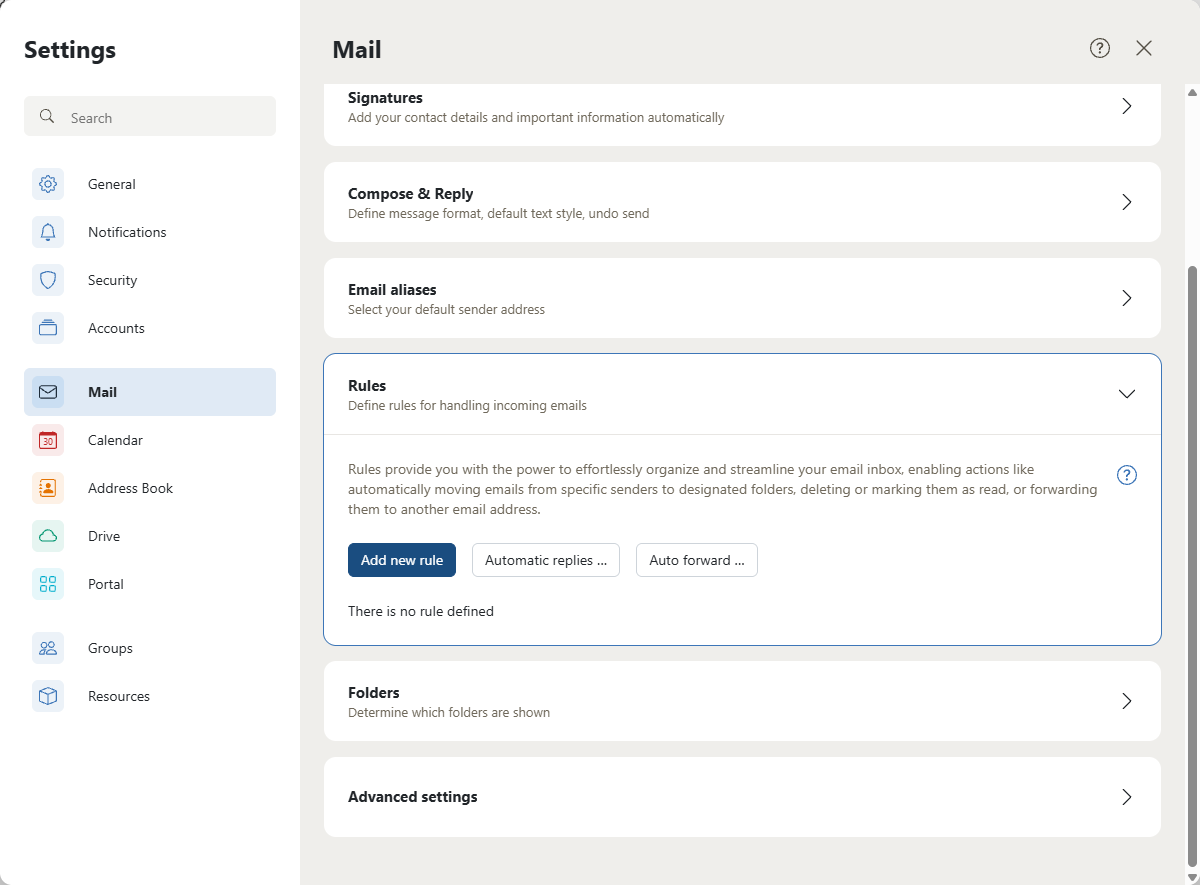Screen dimensions: 1200x885
Task: Click the Add new rule button
Action: 402,560
